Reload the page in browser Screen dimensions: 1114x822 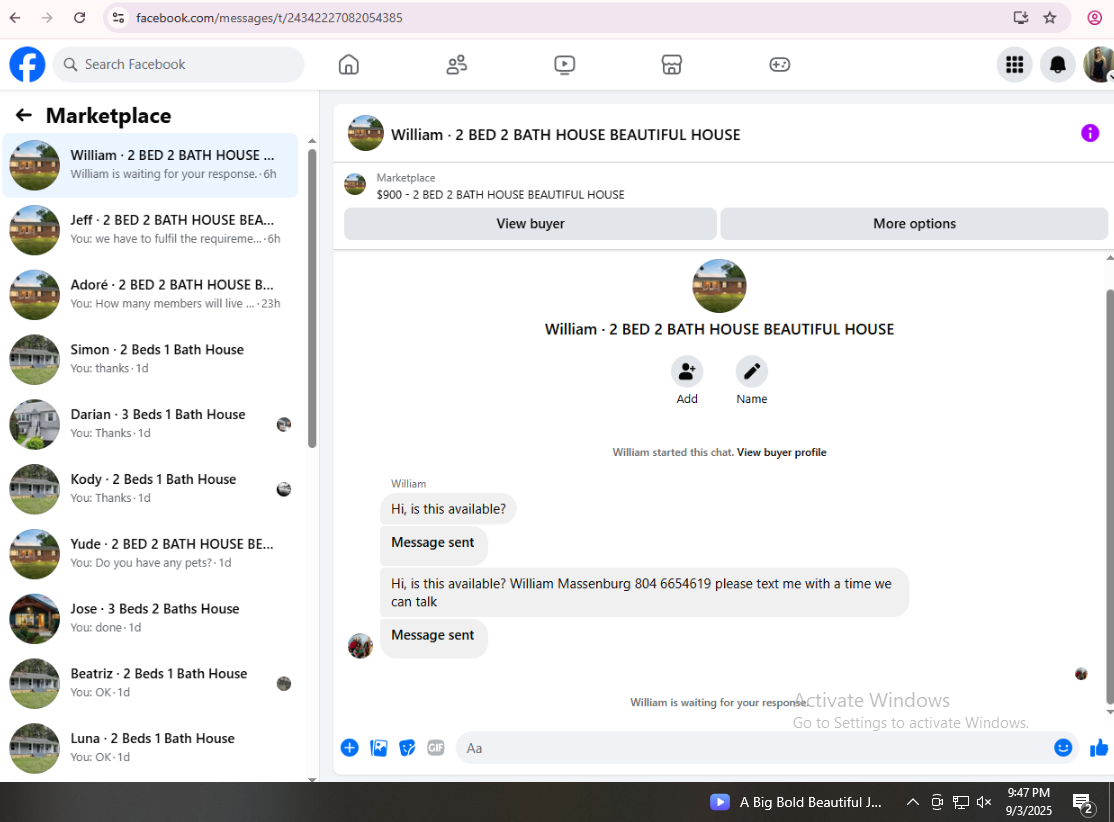pos(80,18)
